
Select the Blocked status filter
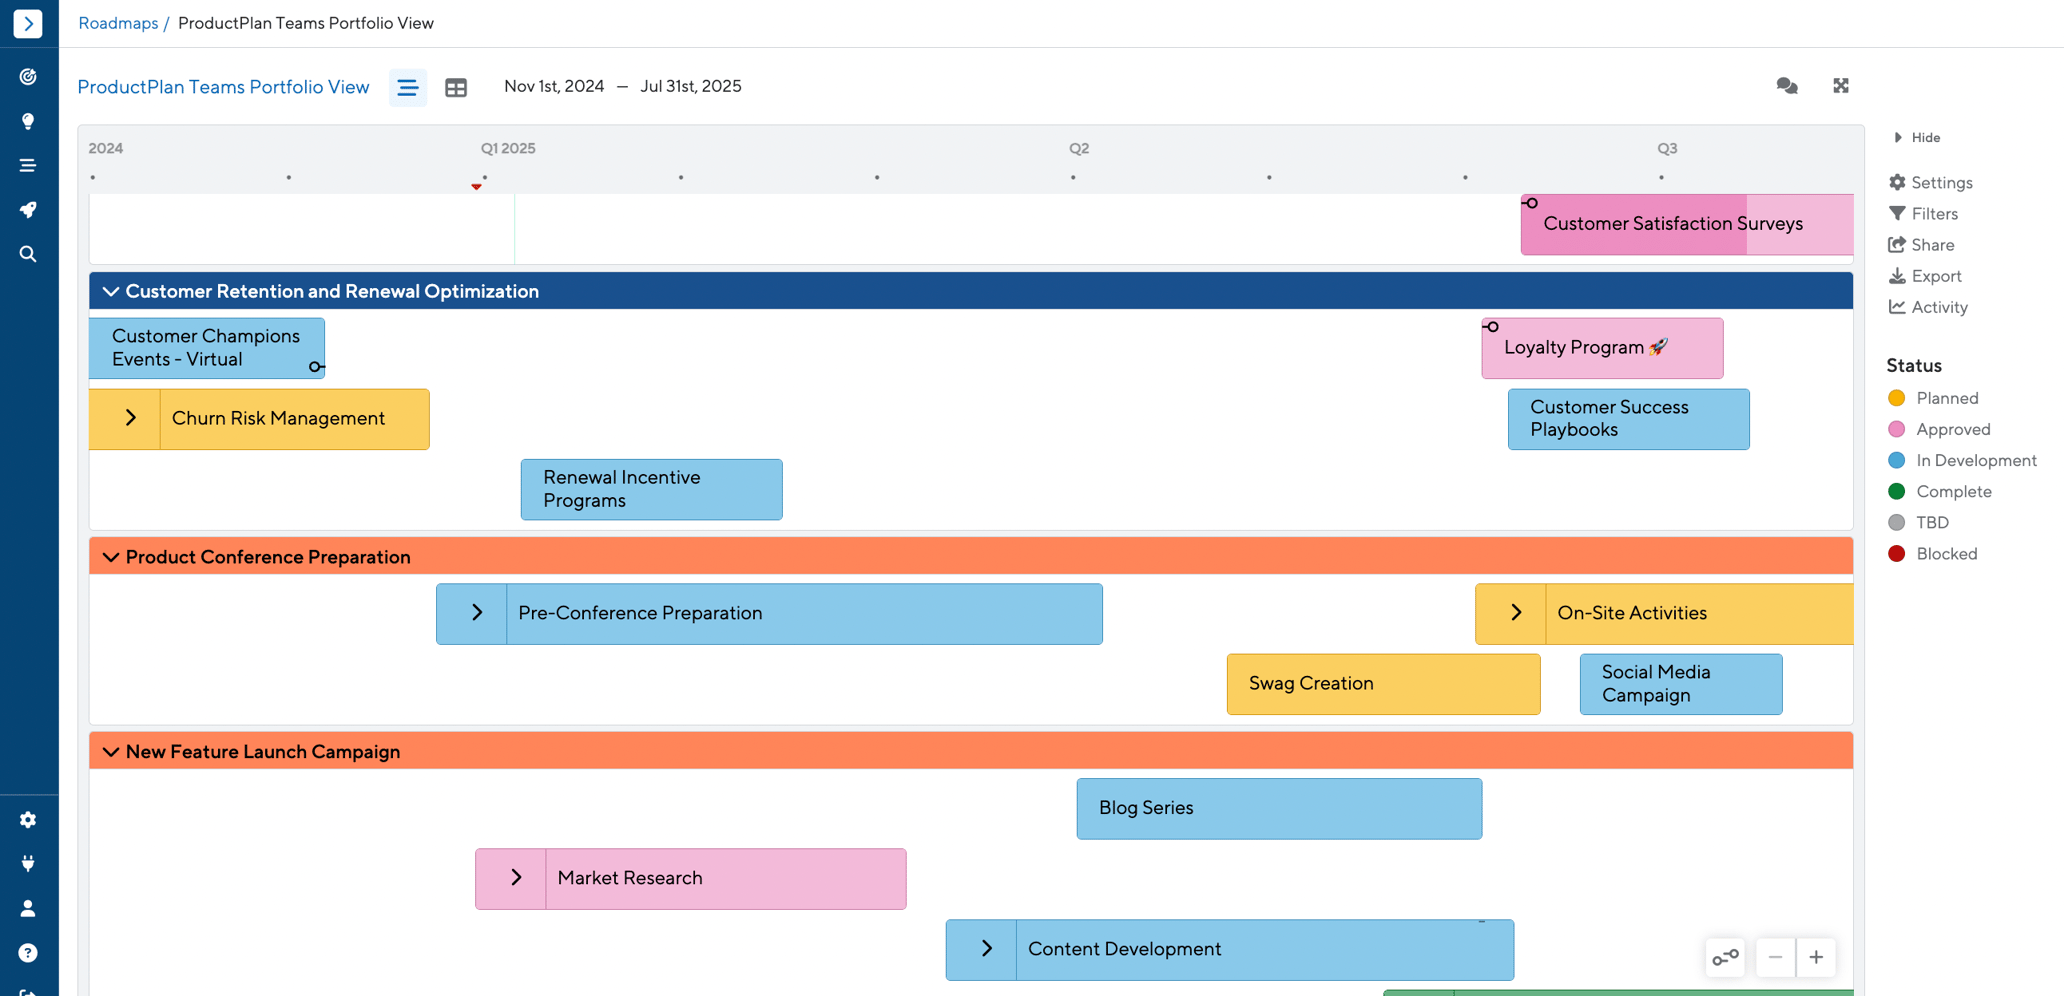pos(1931,553)
